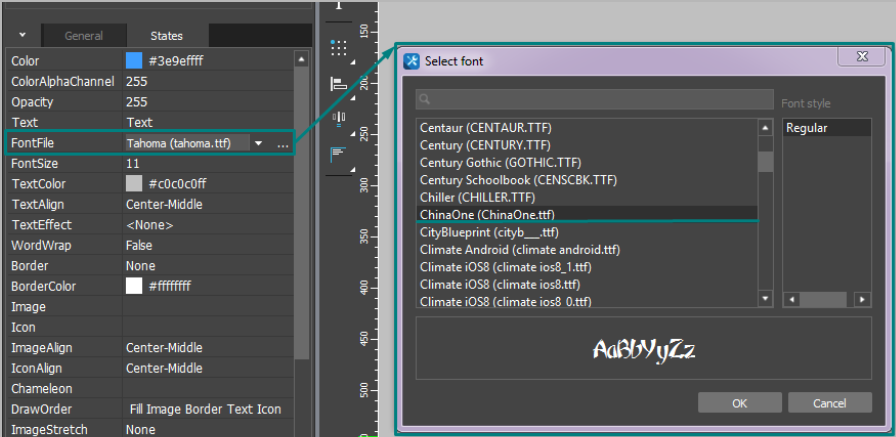Click font list scroll up arrow

point(765,127)
